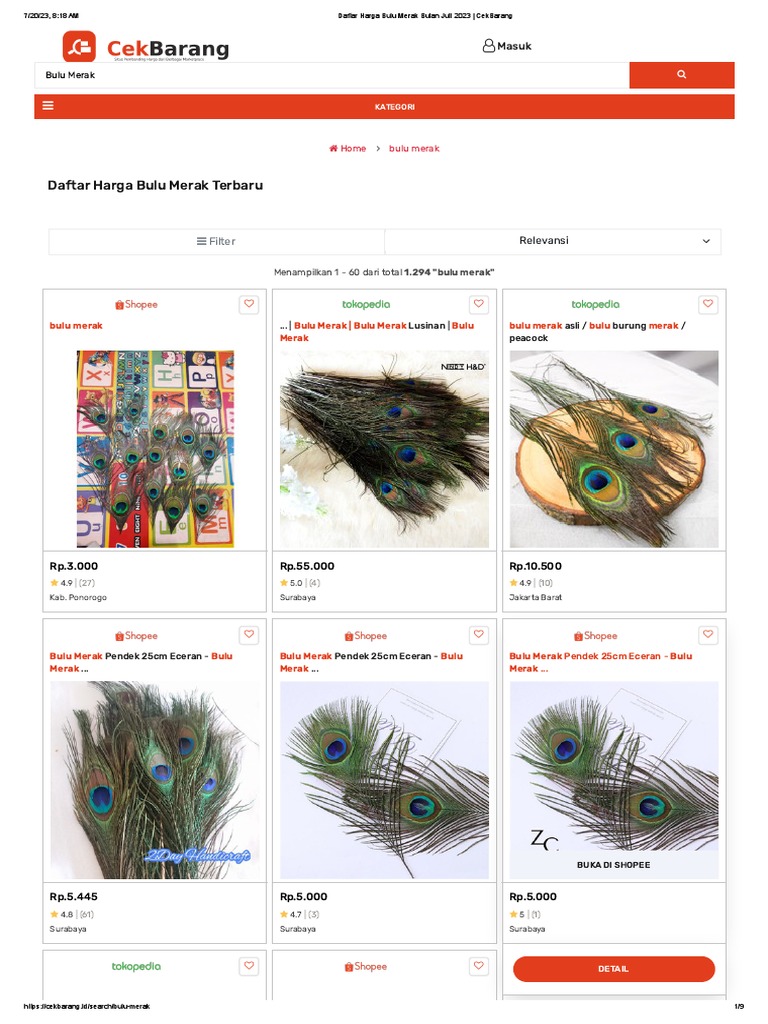Click the orange search magnifier button
768x1024 pixels.
681,74
